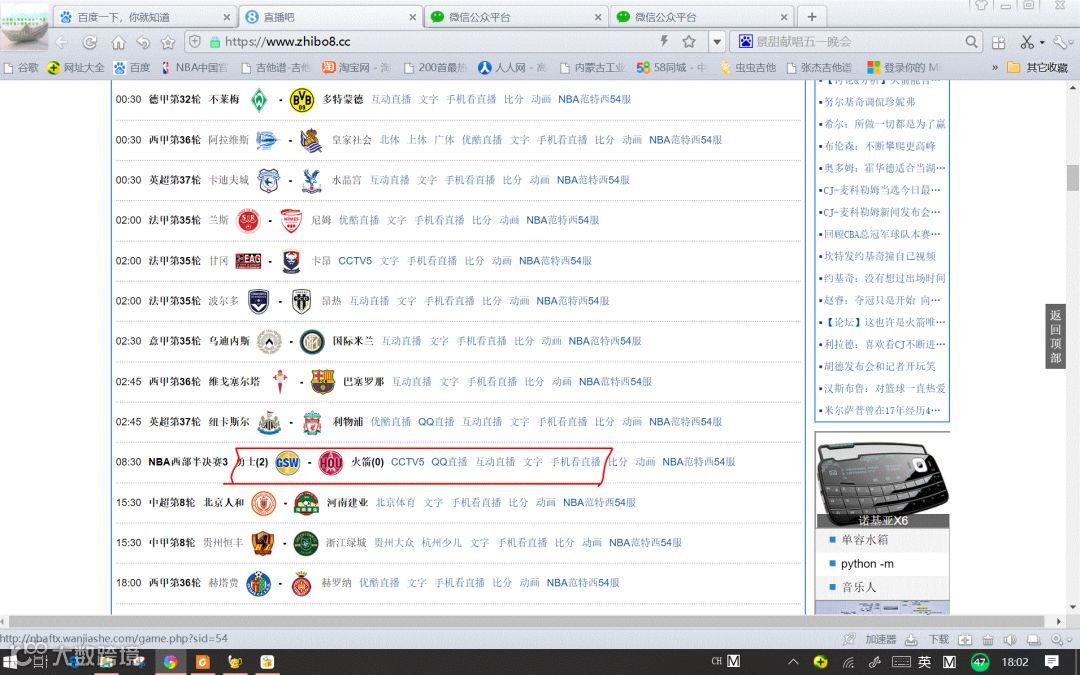
Task: Open the taskbar notification center icon
Action: click(1052, 662)
